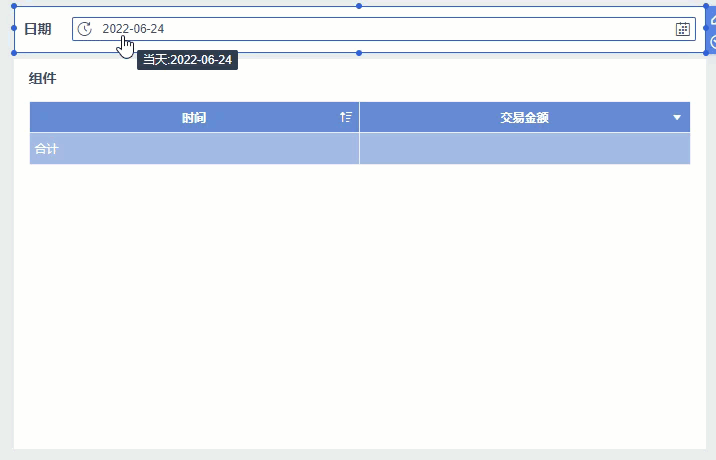
Task: Click the dynamic time clock icon
Action: point(84,29)
